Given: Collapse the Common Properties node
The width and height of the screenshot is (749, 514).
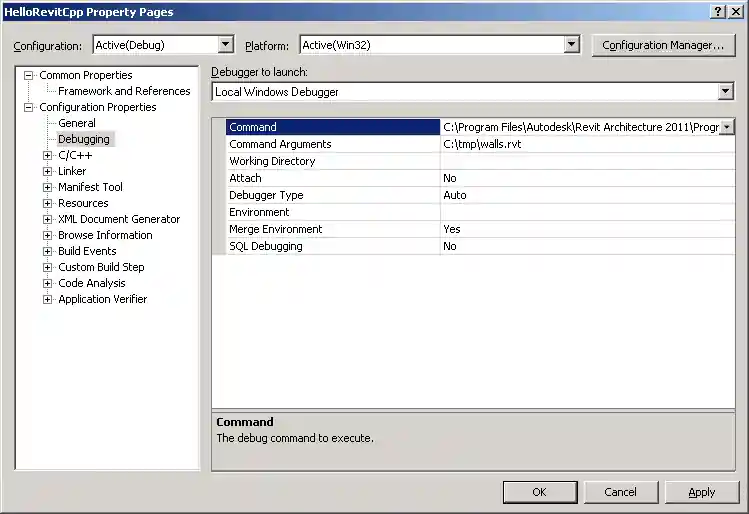Looking at the screenshot, I should [29, 75].
